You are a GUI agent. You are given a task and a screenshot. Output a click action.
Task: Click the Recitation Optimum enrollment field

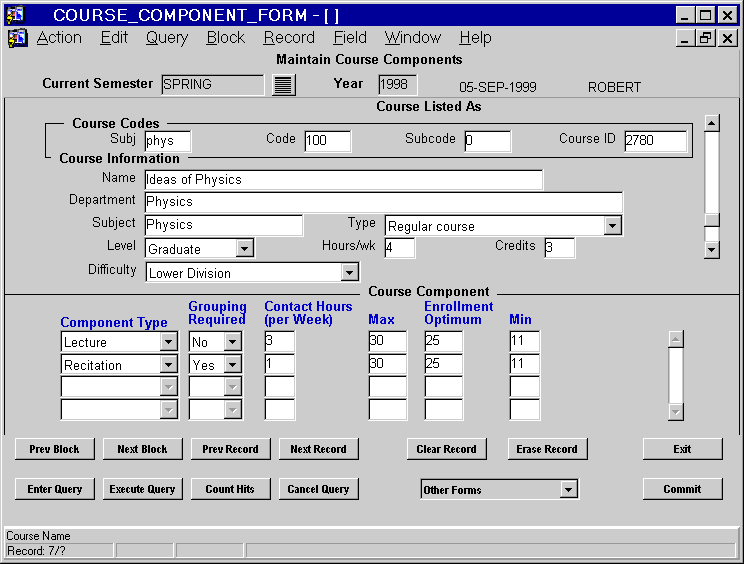tap(444, 364)
